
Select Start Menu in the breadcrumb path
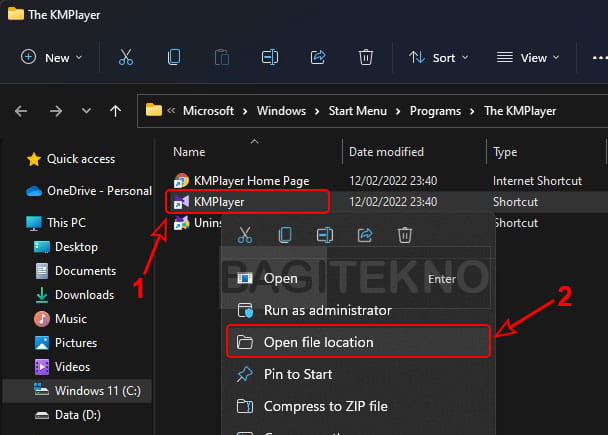point(358,111)
